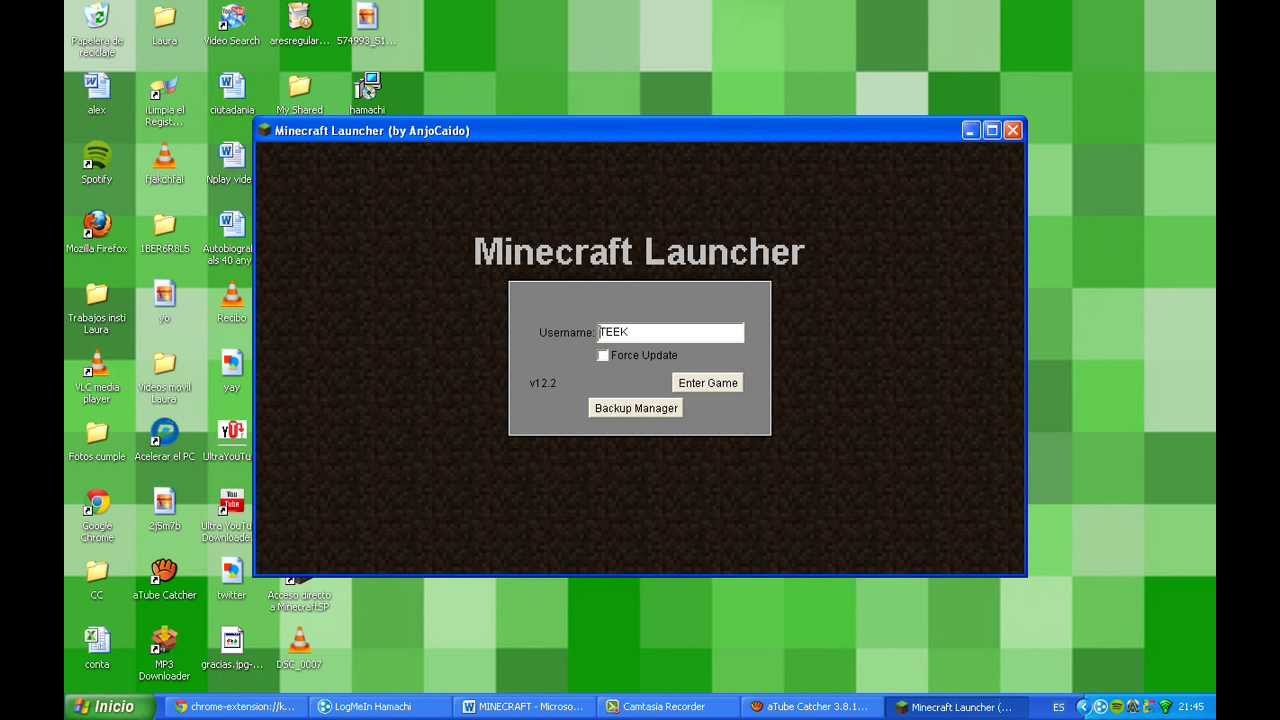Open the Papelera de reciclaje desktop icon
This screenshot has width=1280, height=720.
(x=97, y=28)
